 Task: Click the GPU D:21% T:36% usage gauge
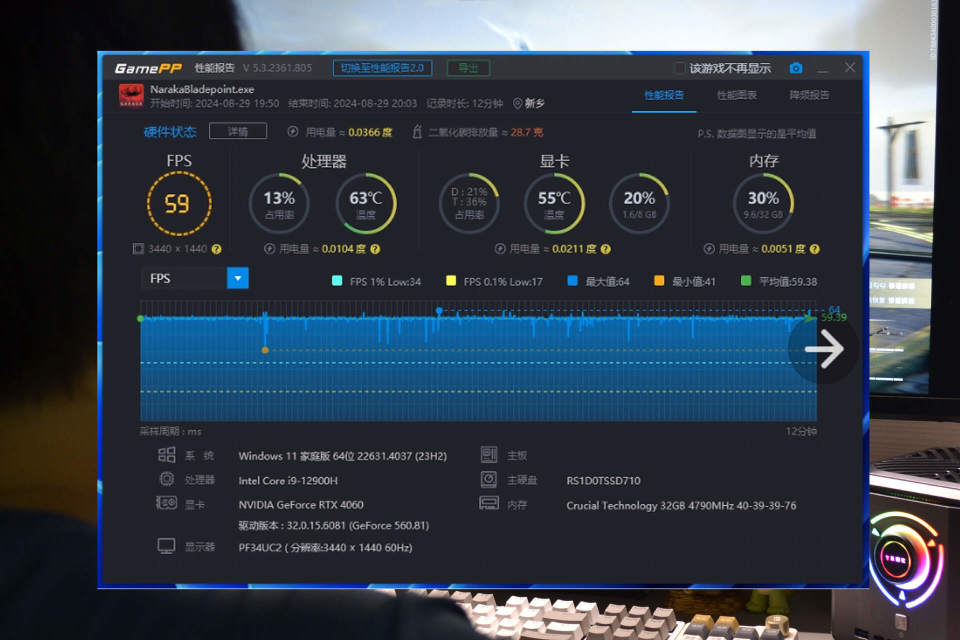click(x=469, y=203)
